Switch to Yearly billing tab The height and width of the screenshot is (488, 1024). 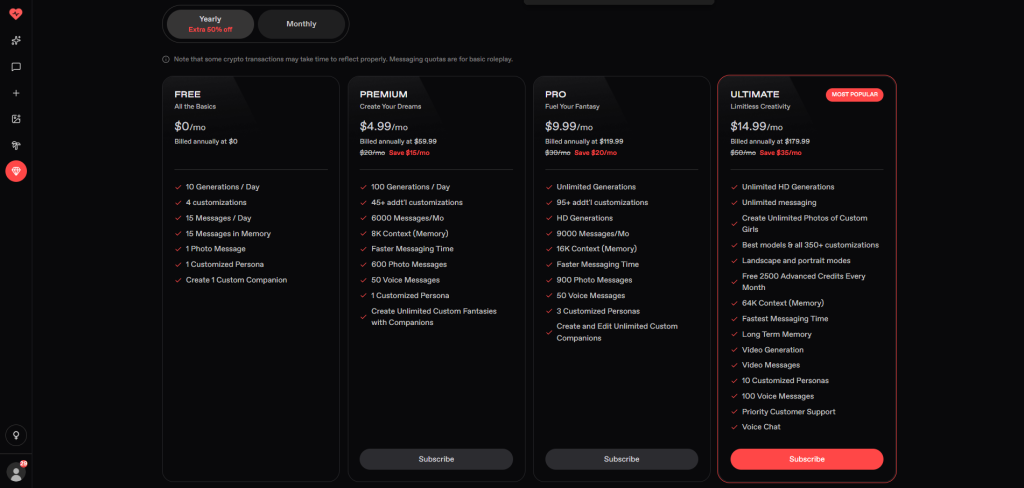[210, 24]
